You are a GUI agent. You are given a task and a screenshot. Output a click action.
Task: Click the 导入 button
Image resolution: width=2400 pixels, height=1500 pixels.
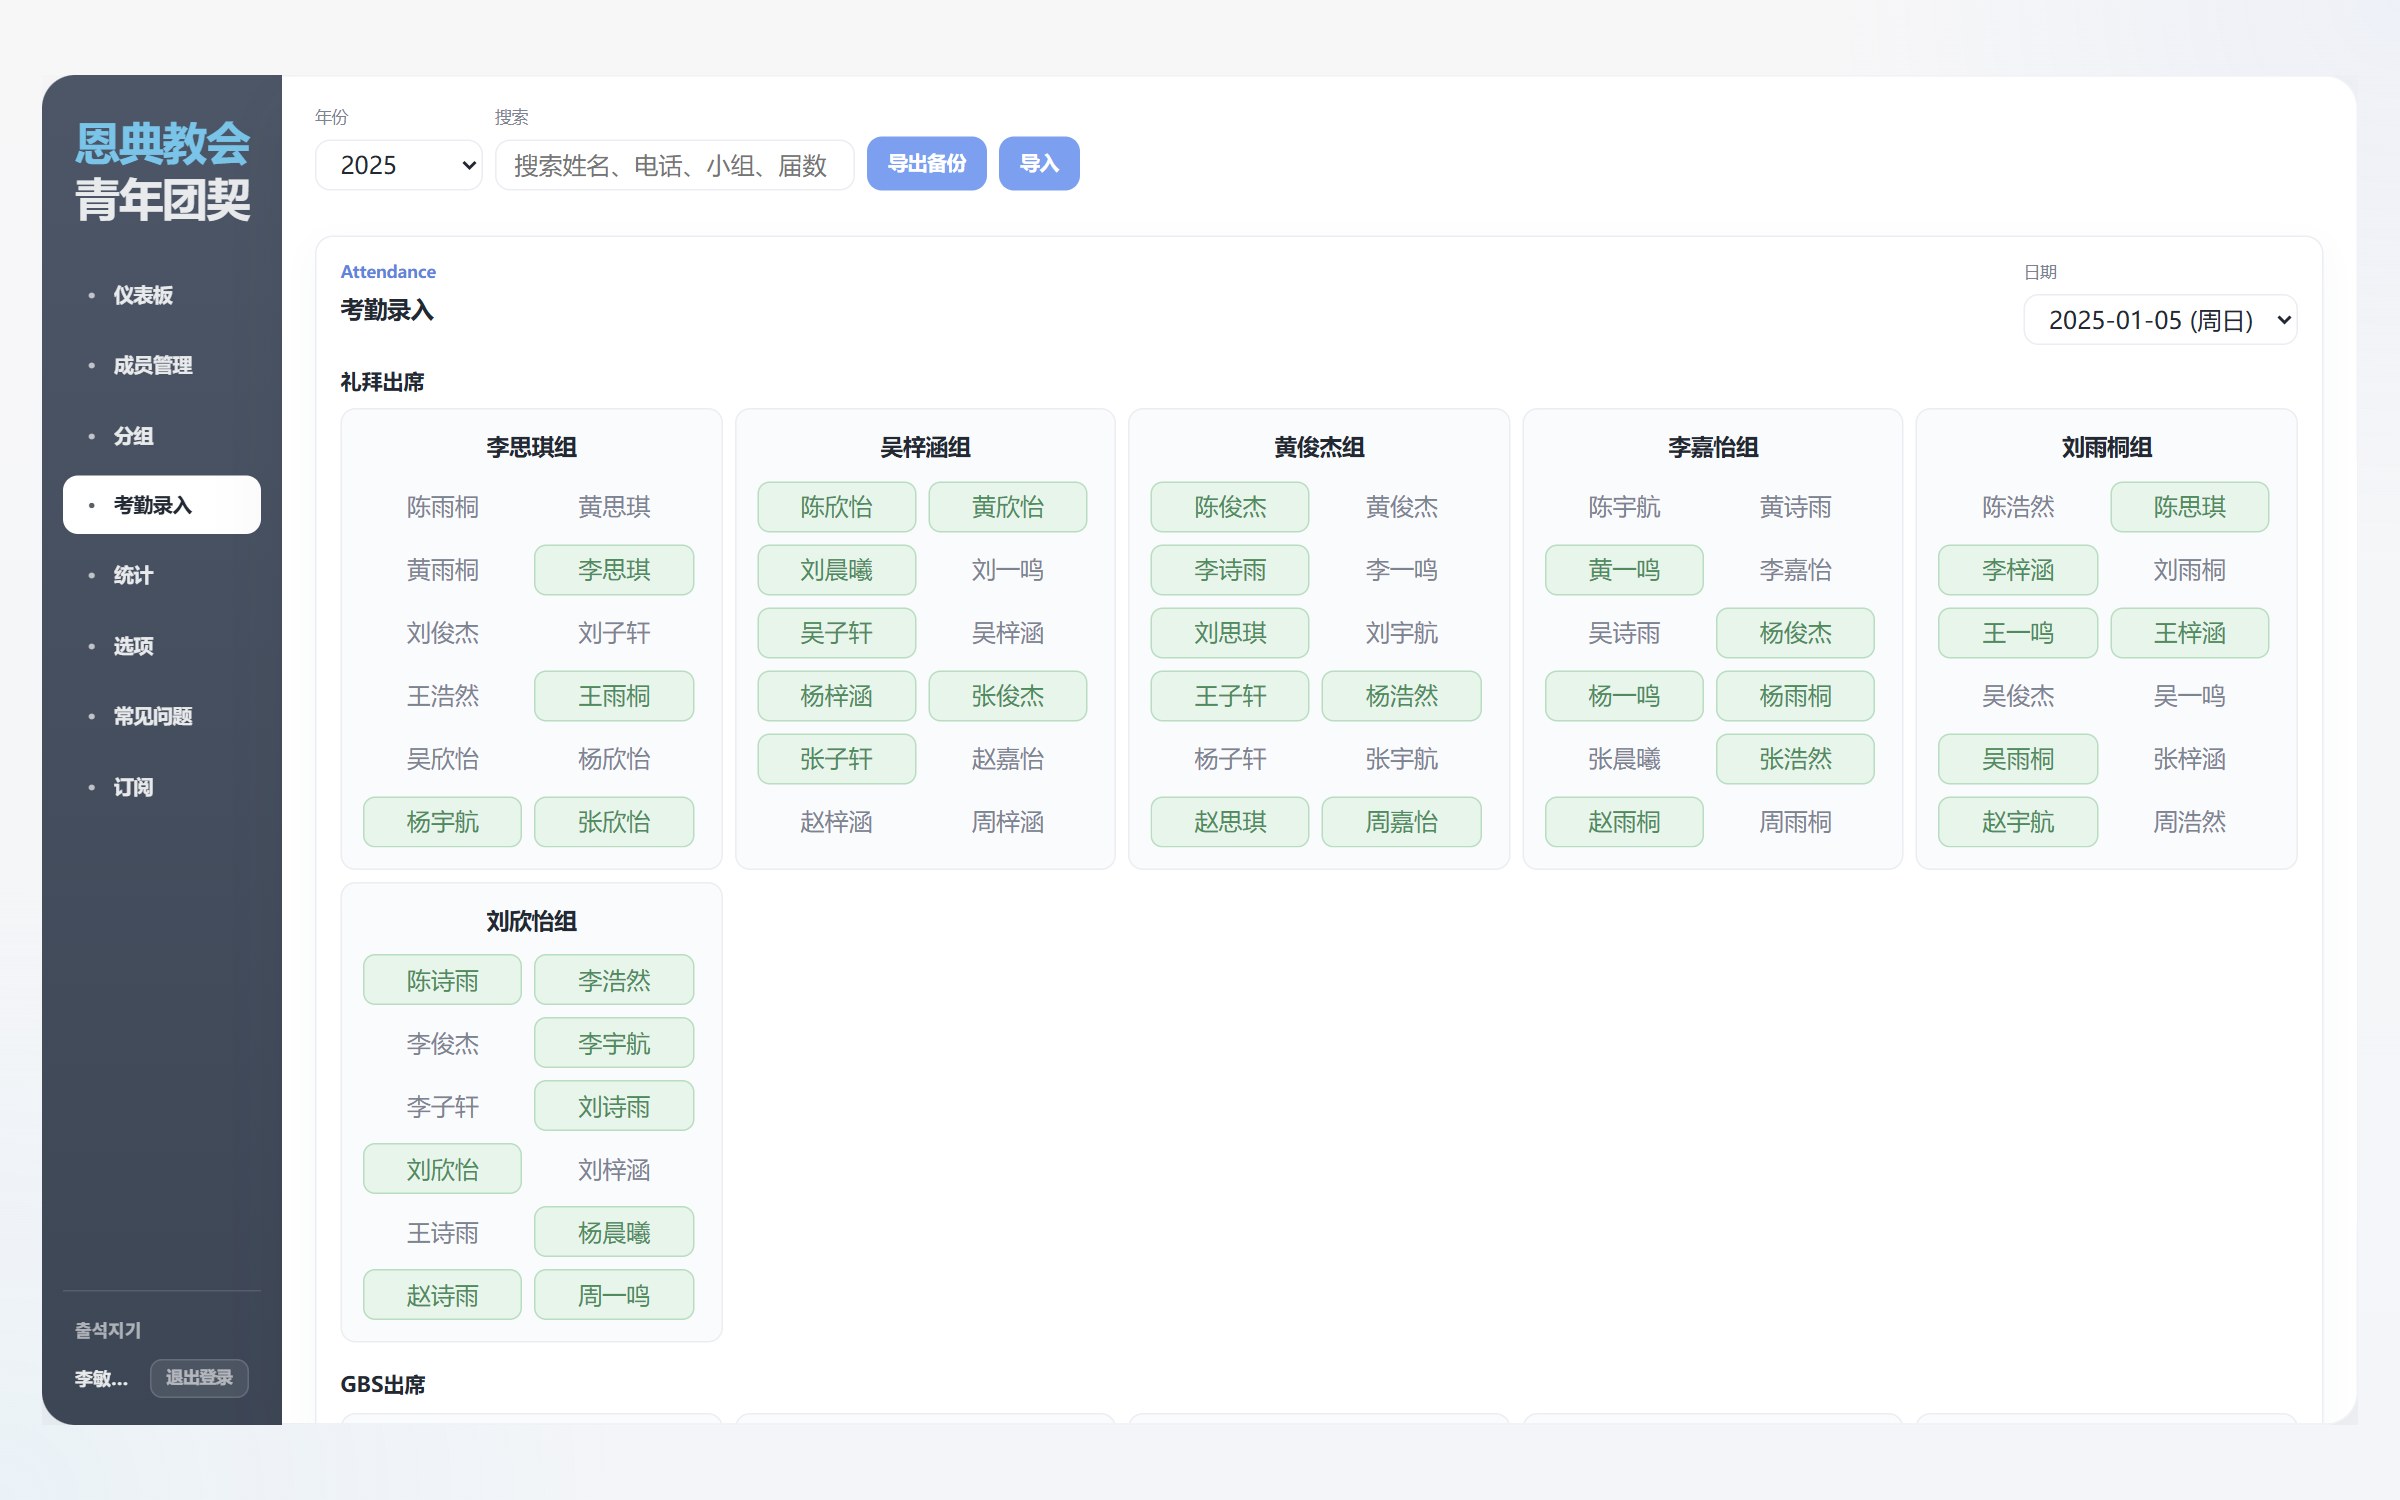coord(1039,163)
